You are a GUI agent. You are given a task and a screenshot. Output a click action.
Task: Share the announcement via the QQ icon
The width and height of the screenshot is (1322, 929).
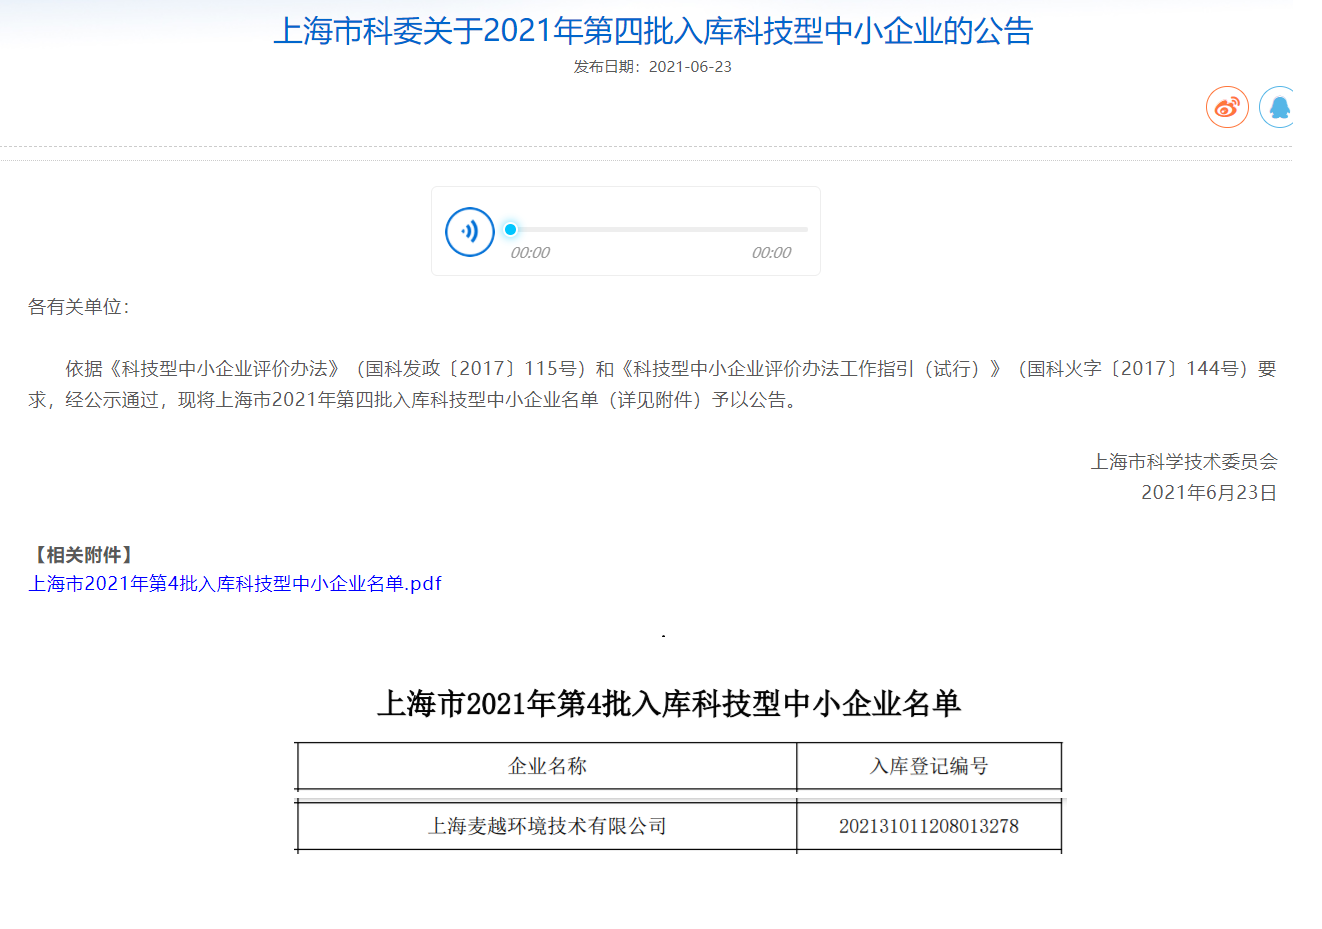[x=1278, y=107]
